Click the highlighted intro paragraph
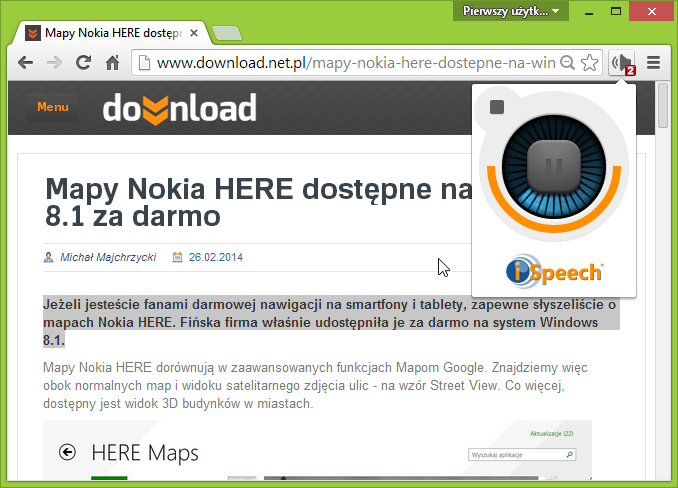The width and height of the screenshot is (678, 488). pos(331,322)
